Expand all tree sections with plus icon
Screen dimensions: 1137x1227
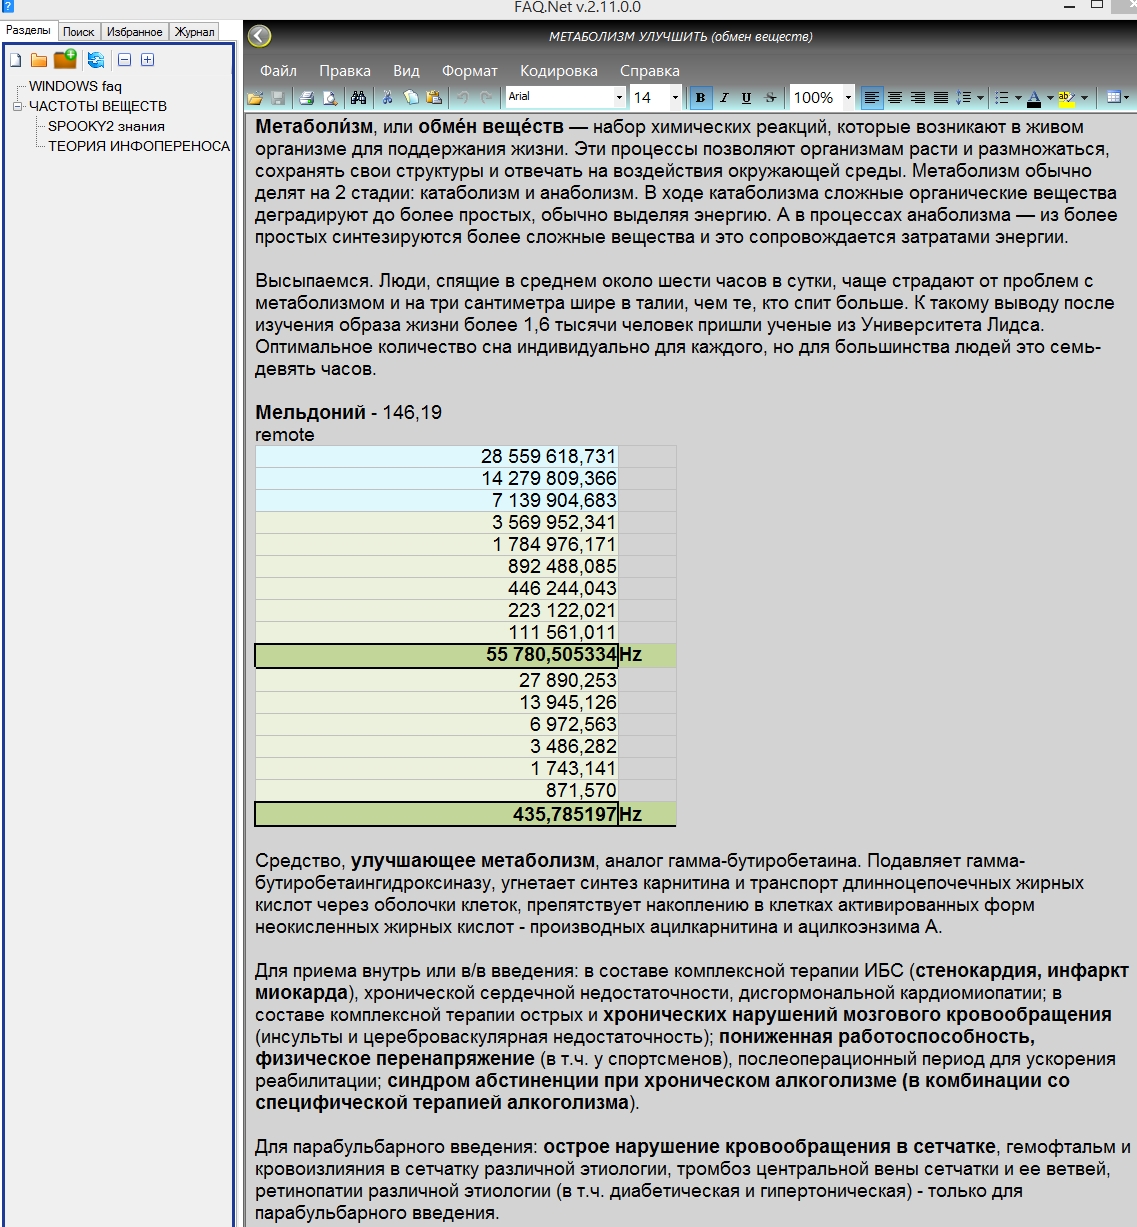(x=147, y=60)
